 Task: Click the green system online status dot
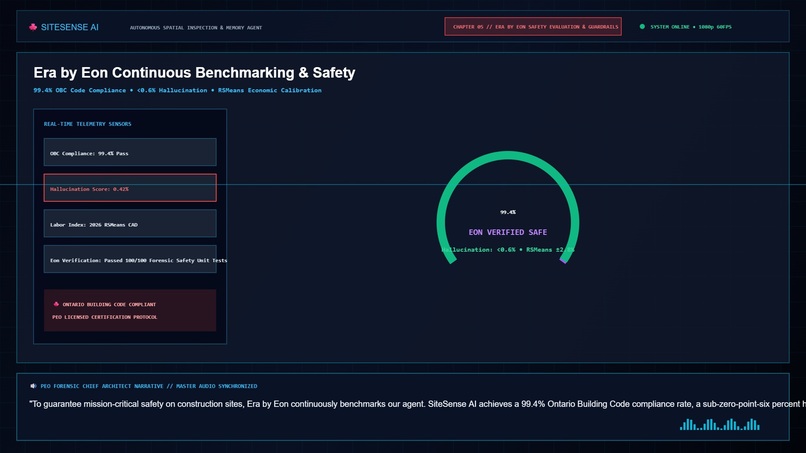(x=642, y=26)
